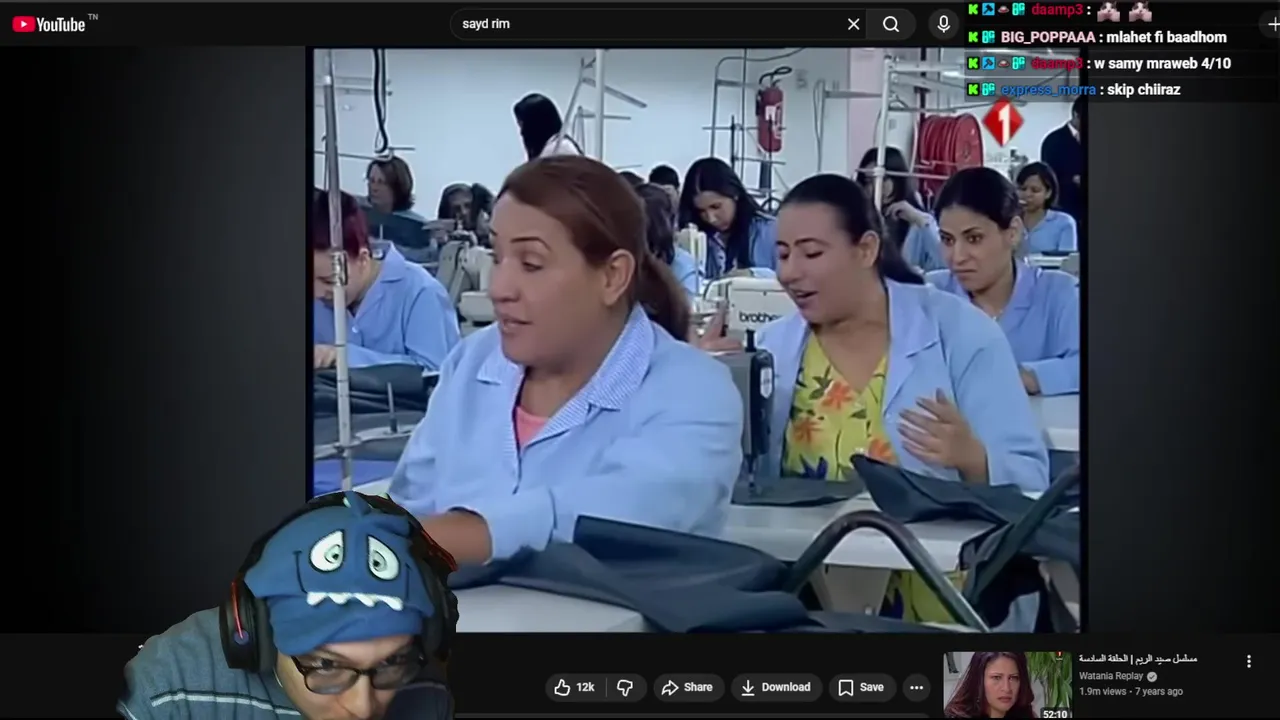Screen dimensions: 1280x720
Task: Start voice search with microphone icon
Action: [x=943, y=24]
